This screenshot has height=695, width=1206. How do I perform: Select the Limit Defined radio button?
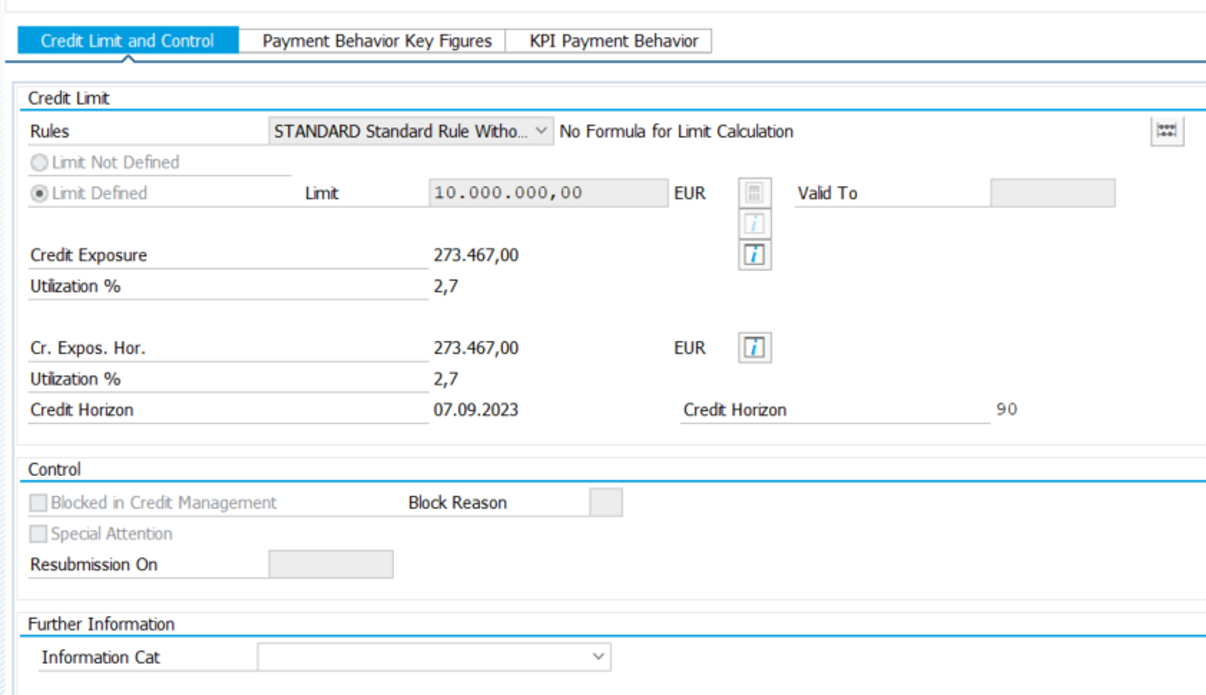39,193
